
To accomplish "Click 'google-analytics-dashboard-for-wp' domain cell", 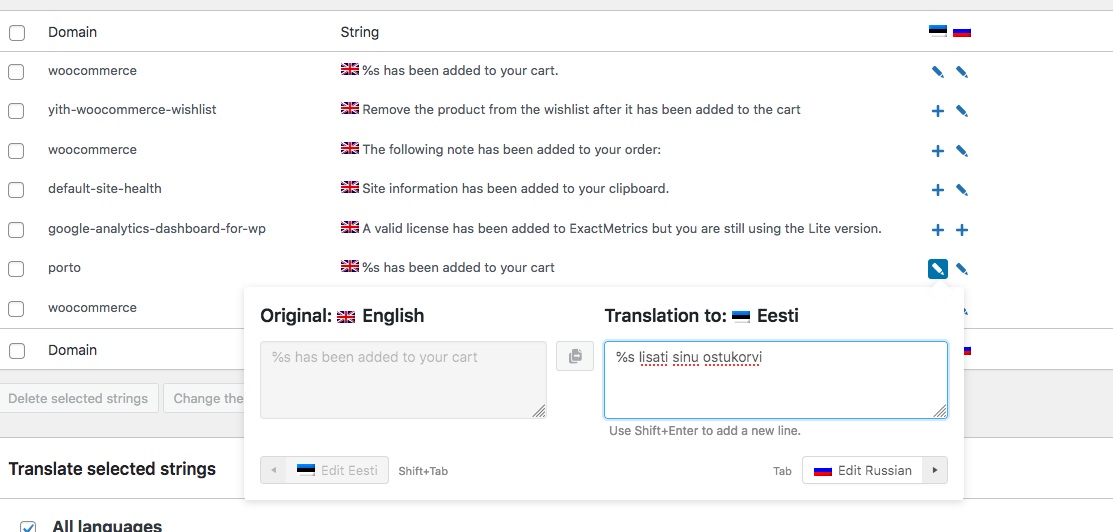I will tap(157, 229).
